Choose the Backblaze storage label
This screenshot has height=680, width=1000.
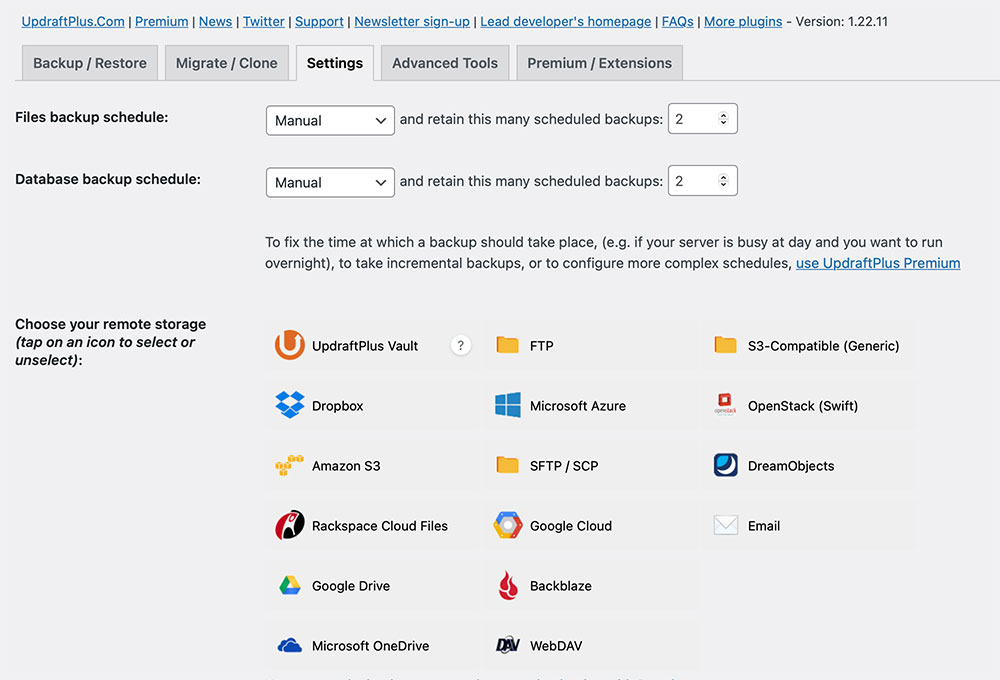point(561,586)
